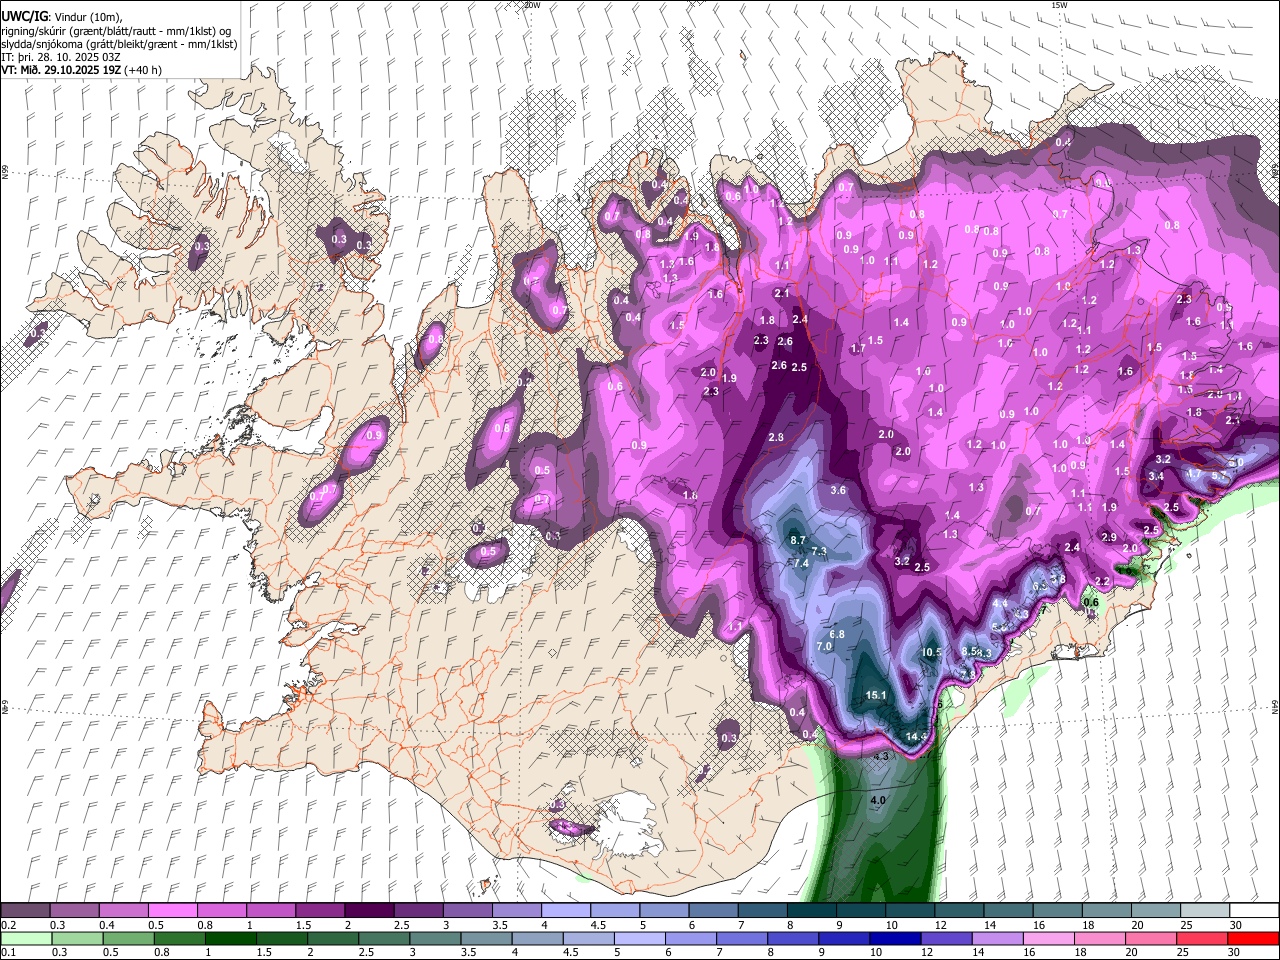Viewport: 1280px width, 960px height.
Task: Select the '7.0' map value
Action: tap(824, 646)
